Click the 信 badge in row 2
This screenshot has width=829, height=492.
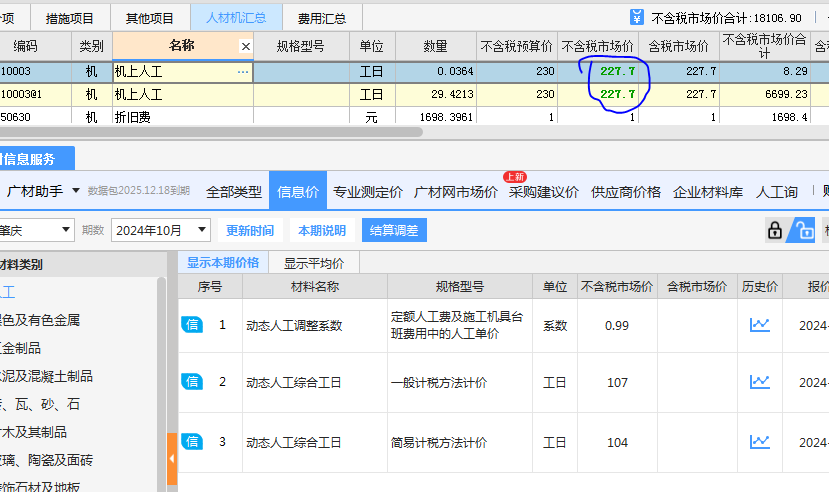(192, 382)
